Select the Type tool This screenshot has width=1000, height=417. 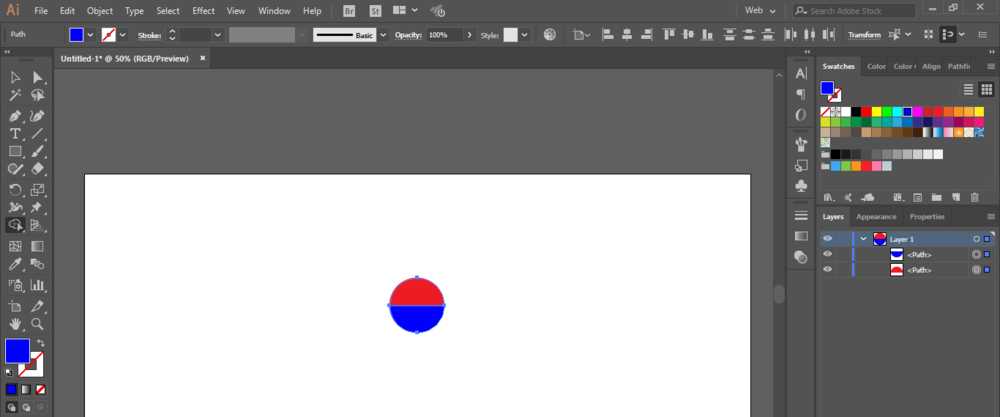tap(15, 134)
